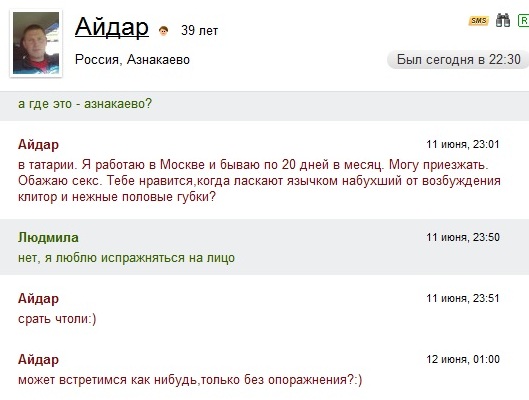The width and height of the screenshot is (529, 400).
Task: Click the binoculars icon near SMS
Action: pos(503,20)
